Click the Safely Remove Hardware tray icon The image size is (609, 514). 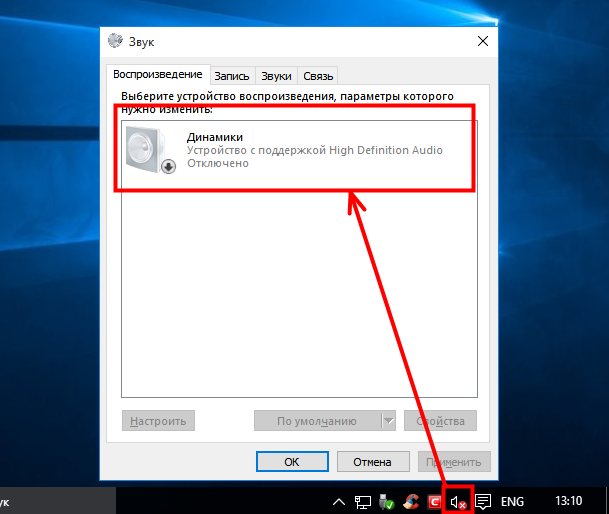tap(387, 500)
